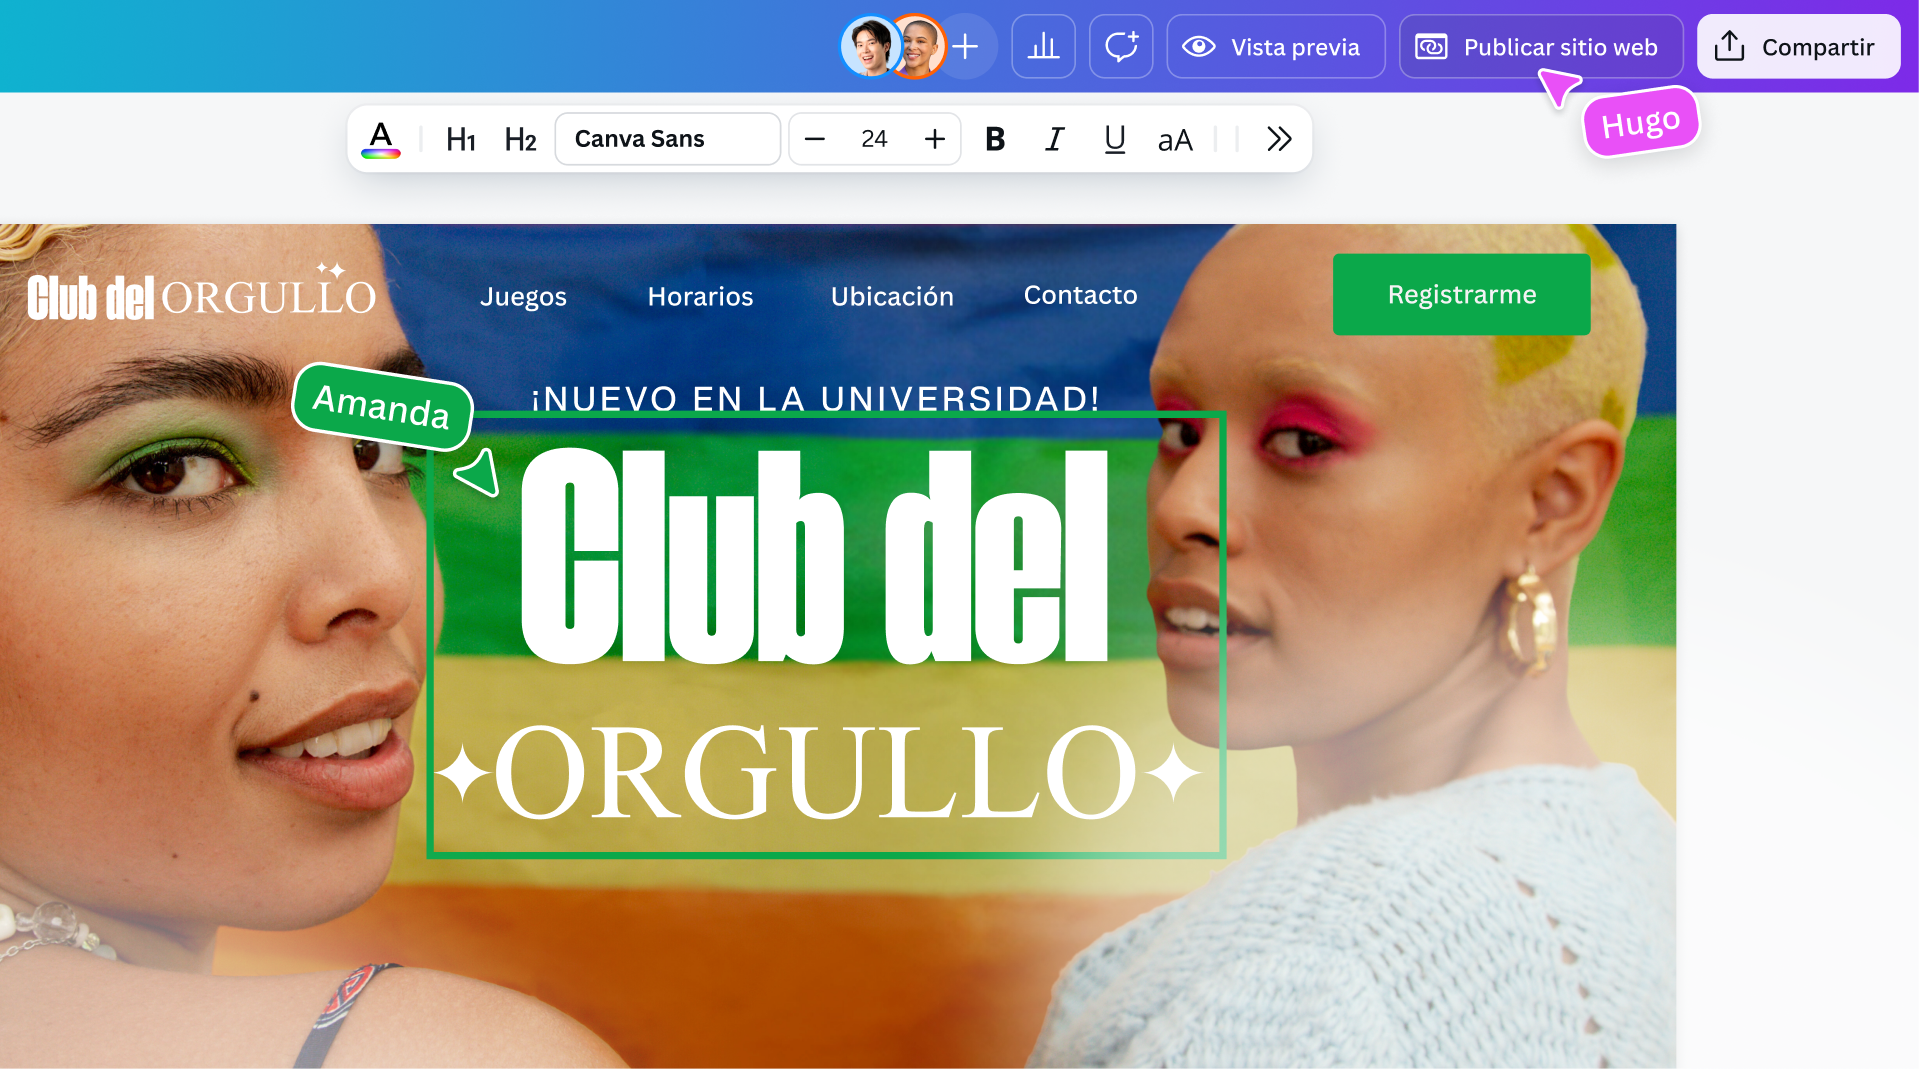Add a collaborator with the plus avatar button
The width and height of the screenshot is (1920, 1069).
point(964,46)
